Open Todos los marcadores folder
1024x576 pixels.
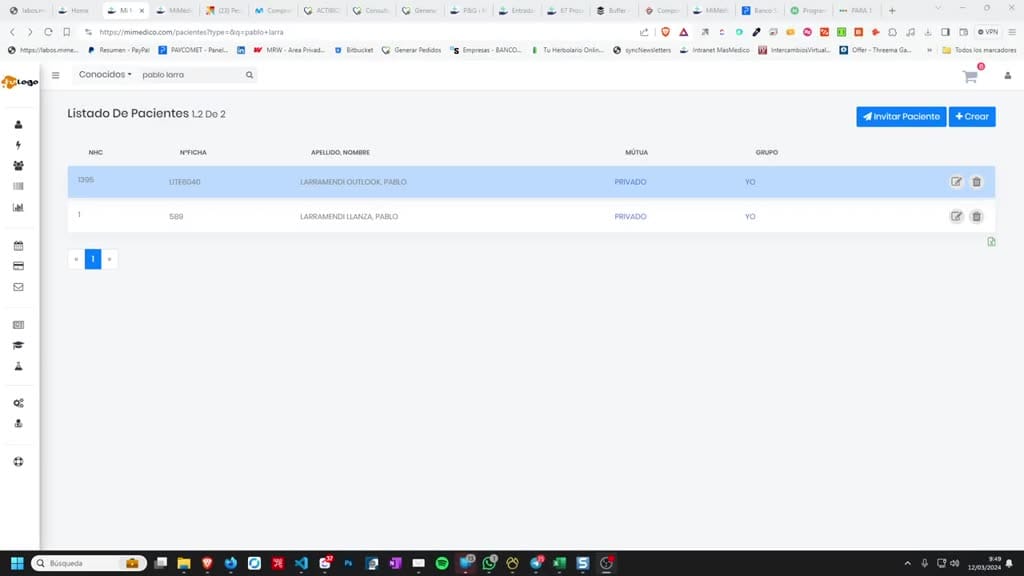click(x=979, y=50)
